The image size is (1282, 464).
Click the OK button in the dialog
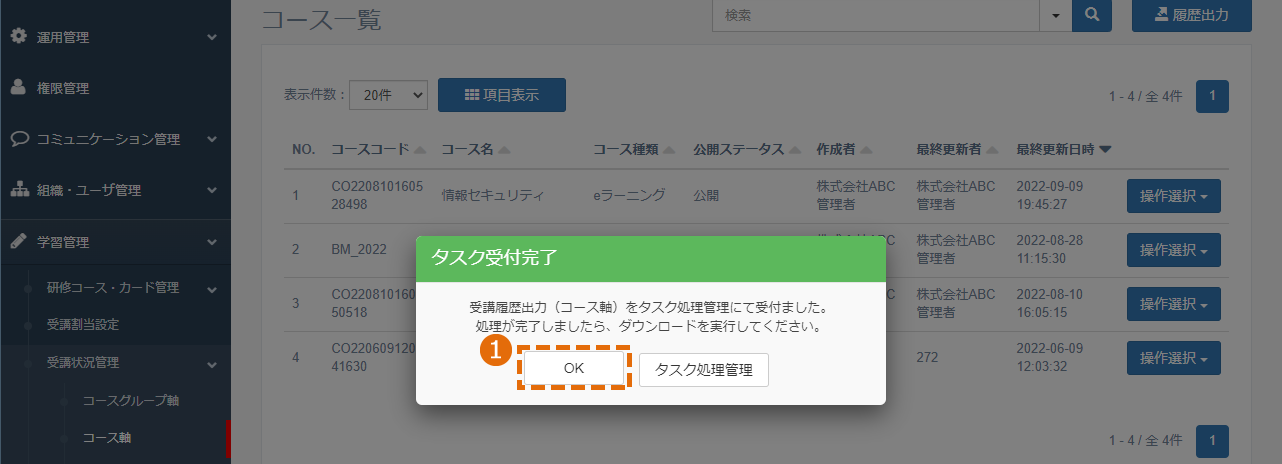point(573,368)
